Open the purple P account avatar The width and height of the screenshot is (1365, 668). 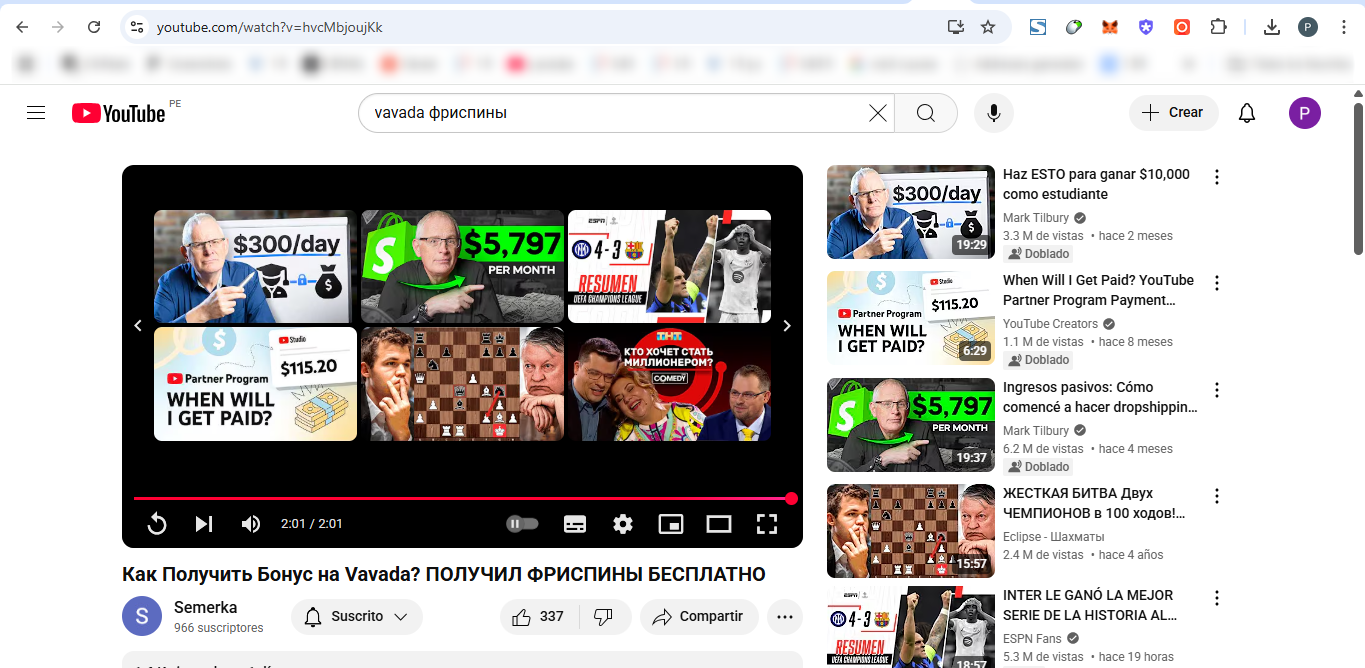point(1304,113)
